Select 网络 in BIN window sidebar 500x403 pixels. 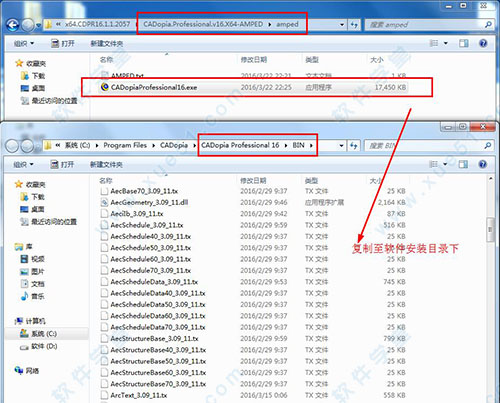tap(27, 370)
